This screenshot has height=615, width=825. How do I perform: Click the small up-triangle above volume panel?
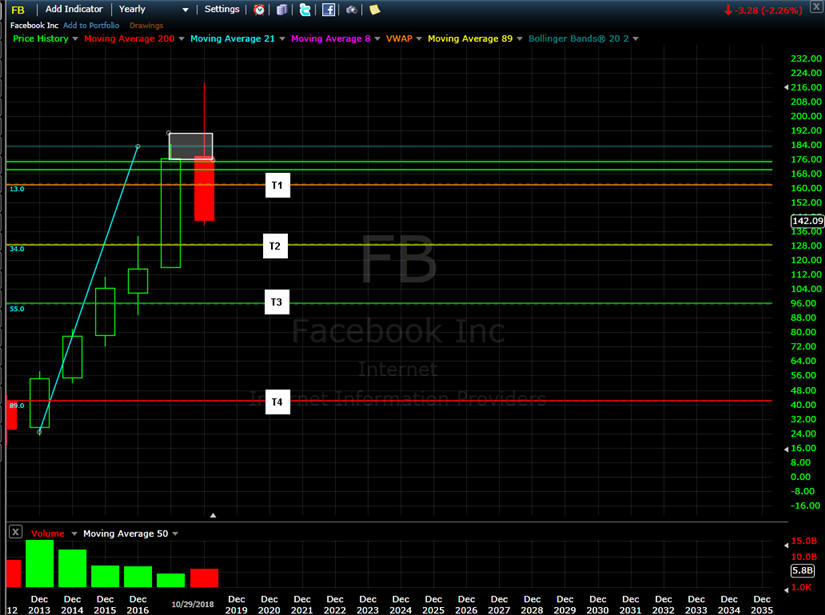pyautogui.click(x=213, y=516)
